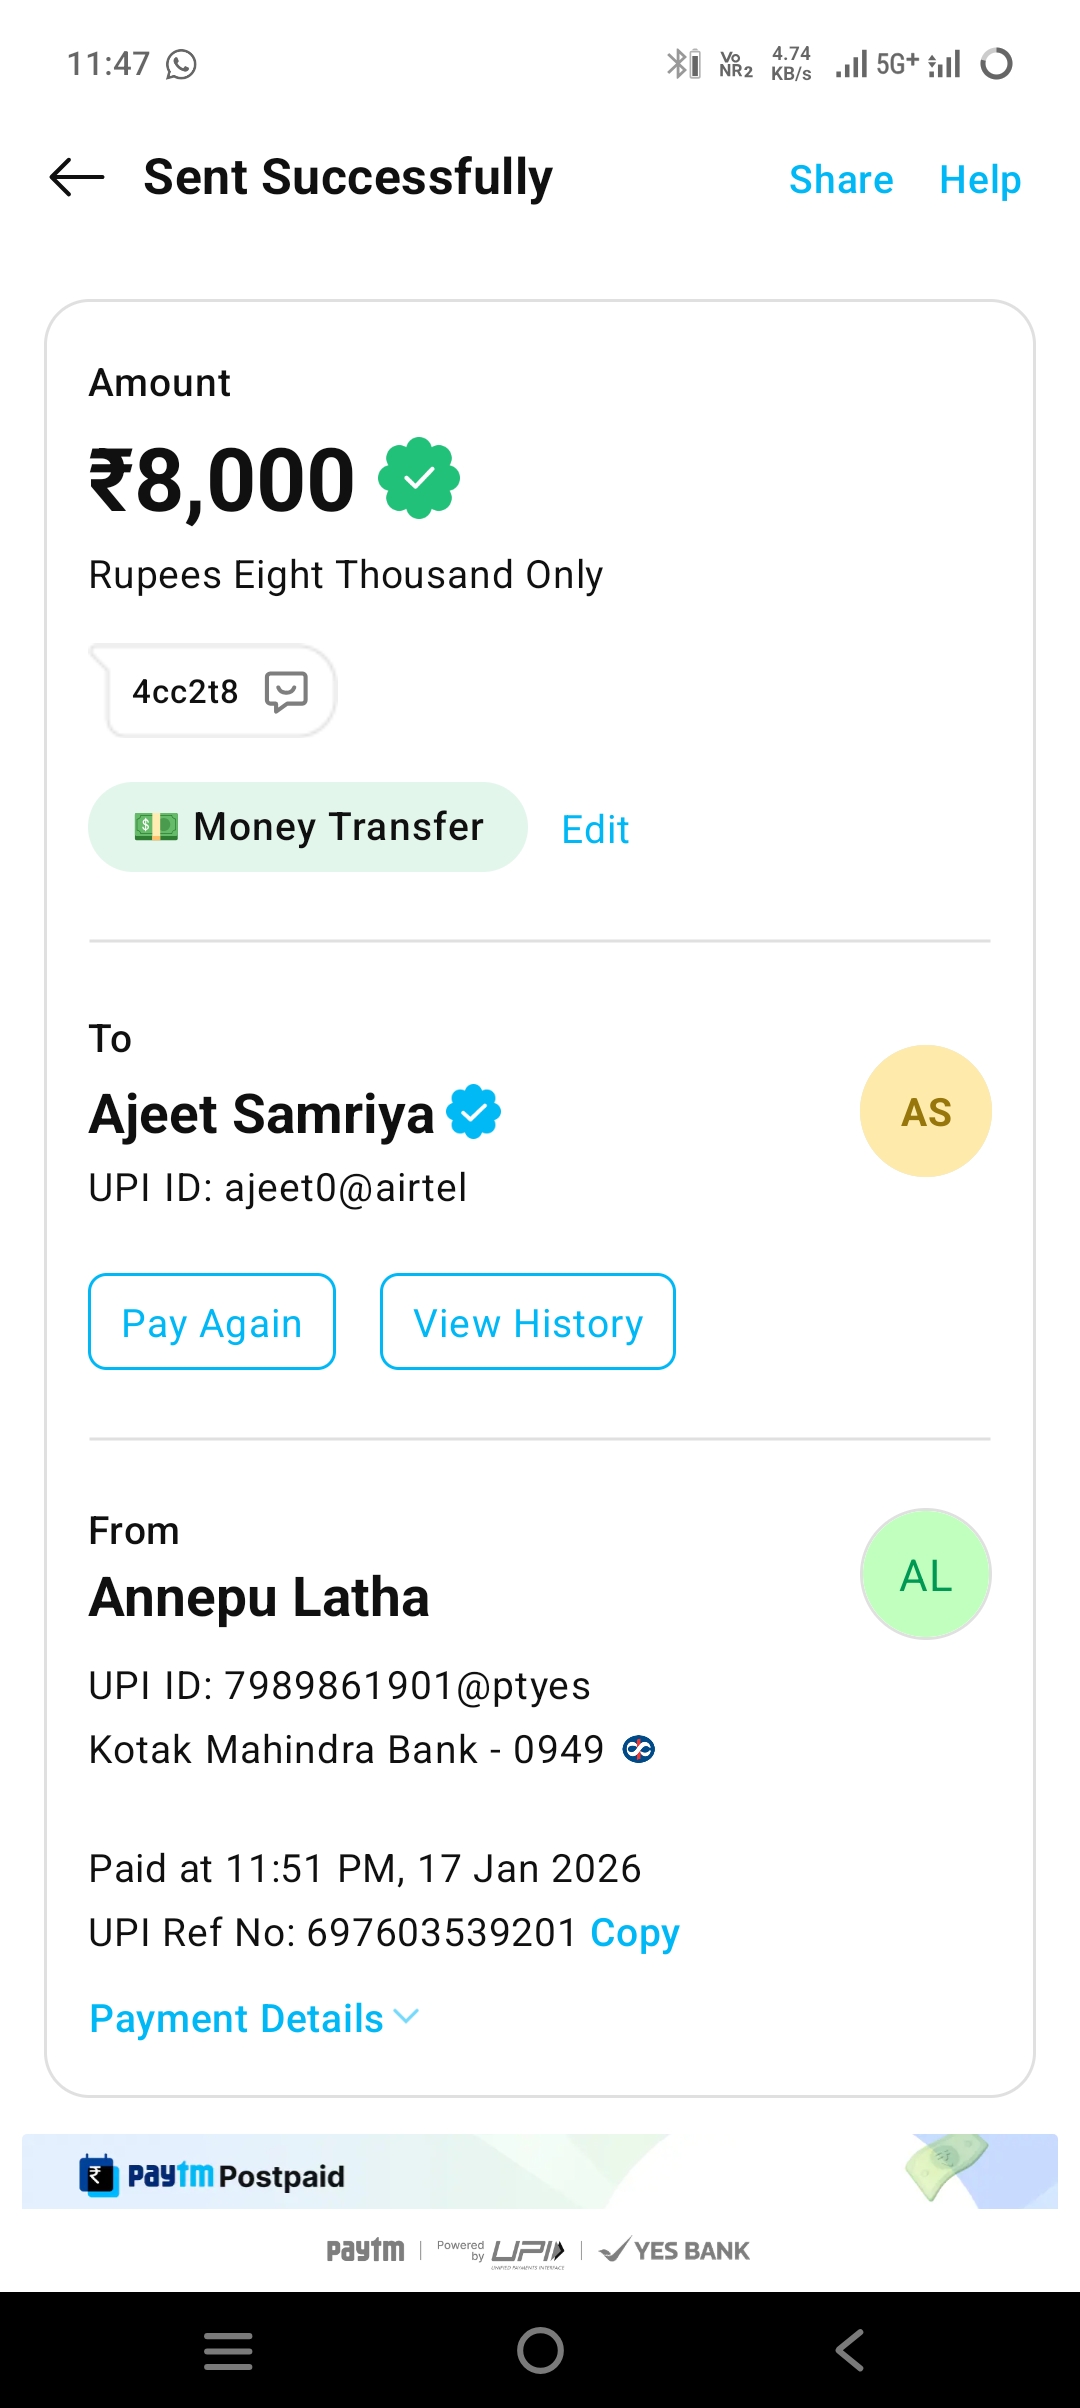The image size is (1080, 2408).
Task: Tap the AS recipient avatar
Action: point(926,1111)
